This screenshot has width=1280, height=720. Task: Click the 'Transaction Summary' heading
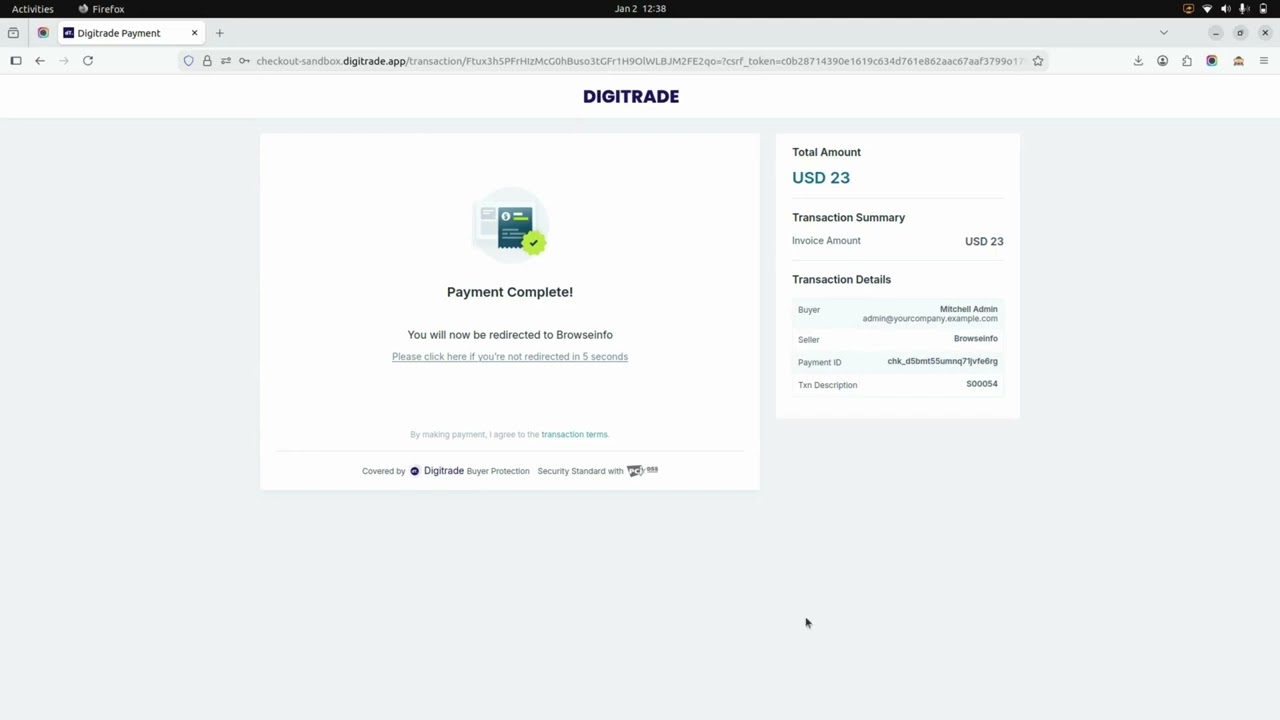click(848, 217)
